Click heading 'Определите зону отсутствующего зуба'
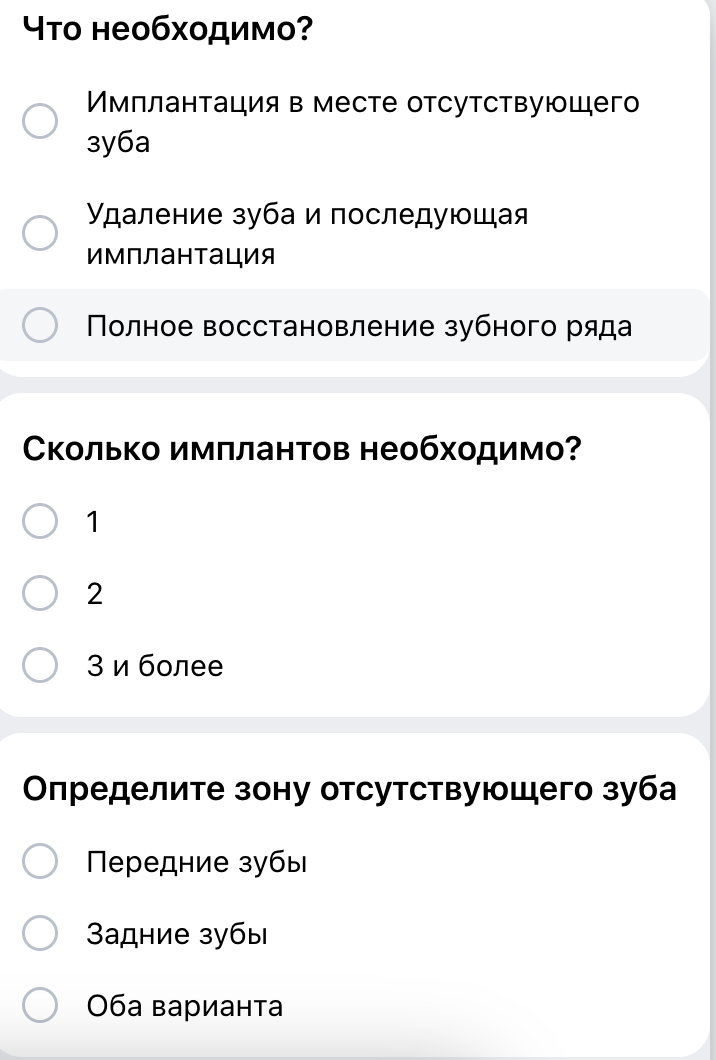Viewport: 716px width, 1060px height. click(x=350, y=789)
